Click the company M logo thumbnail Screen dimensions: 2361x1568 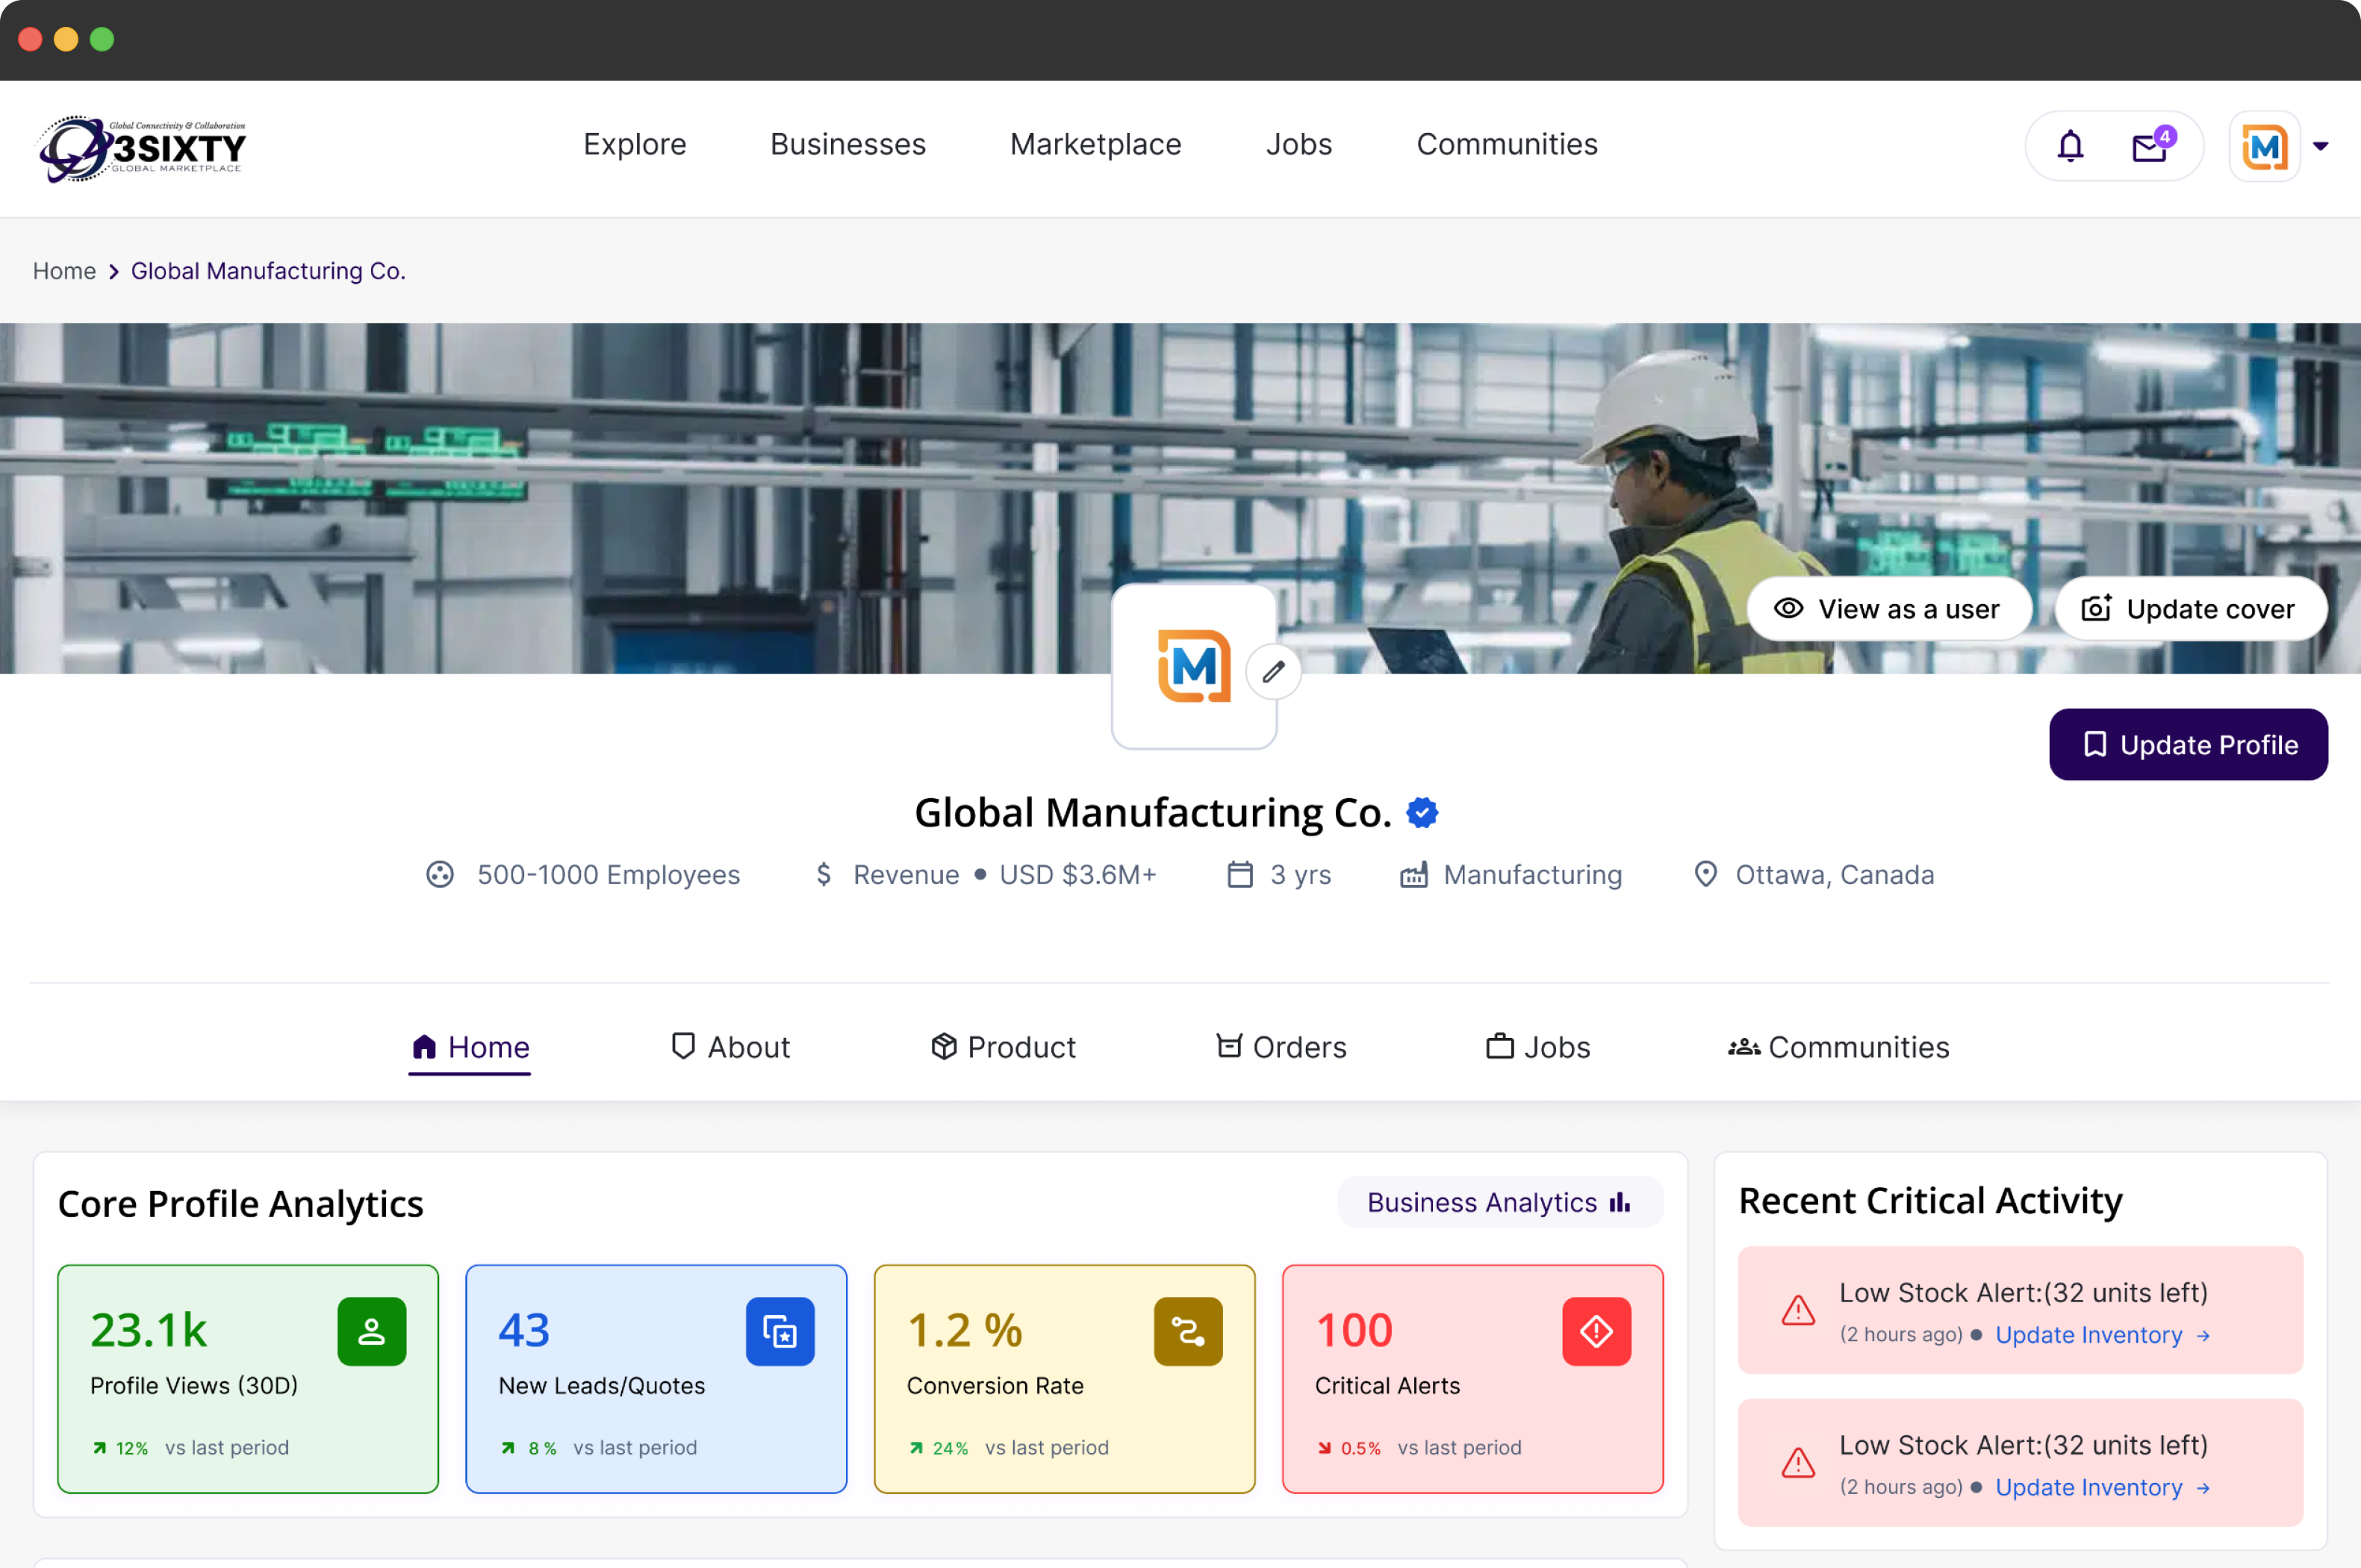(x=1193, y=666)
